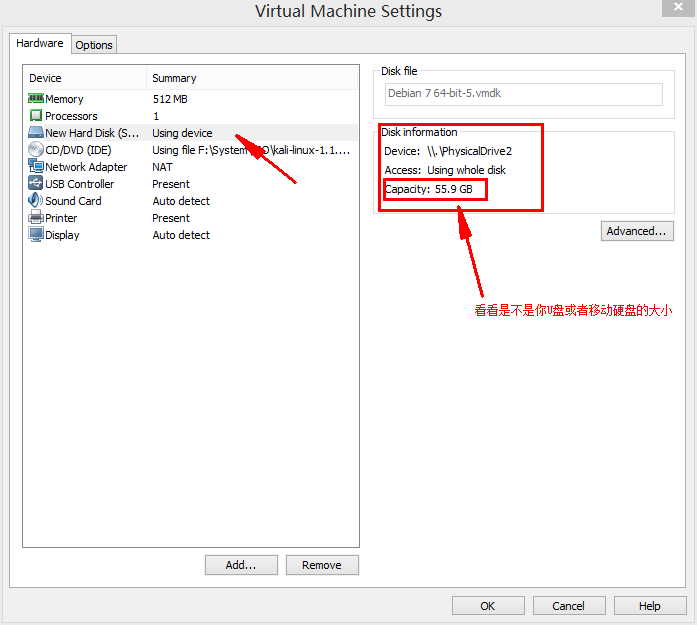Click the USB Controller Present summary
The width and height of the screenshot is (697, 625).
coord(171,184)
